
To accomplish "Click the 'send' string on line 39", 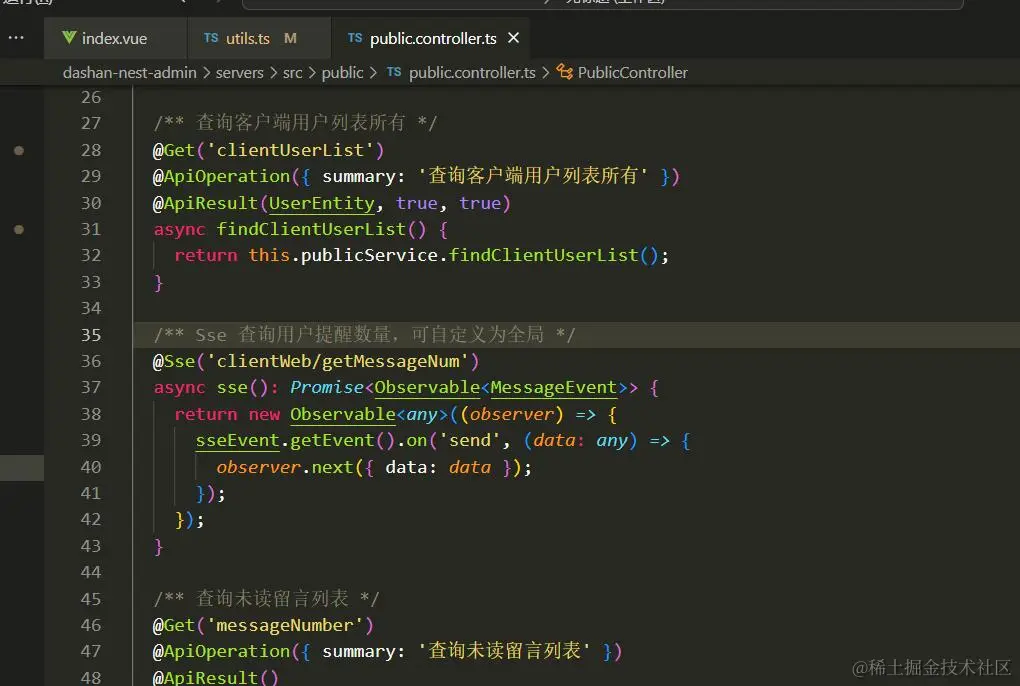I will 469,440.
